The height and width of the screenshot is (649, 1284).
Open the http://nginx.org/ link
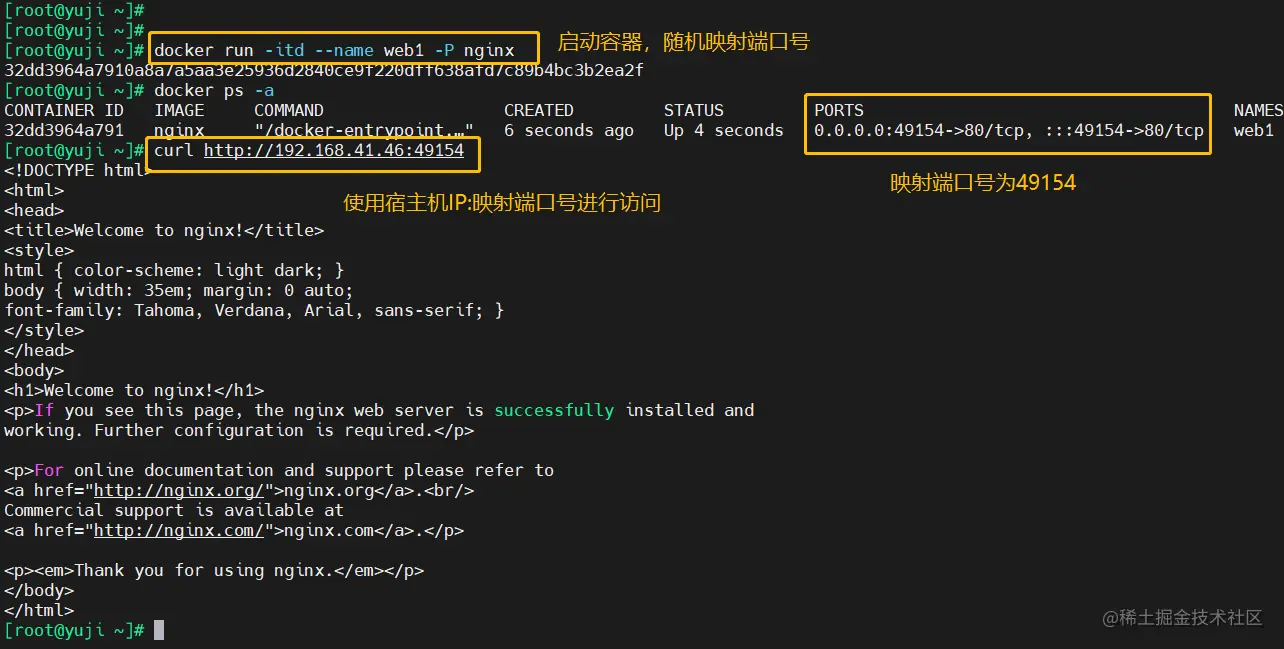pyautogui.click(x=179, y=490)
